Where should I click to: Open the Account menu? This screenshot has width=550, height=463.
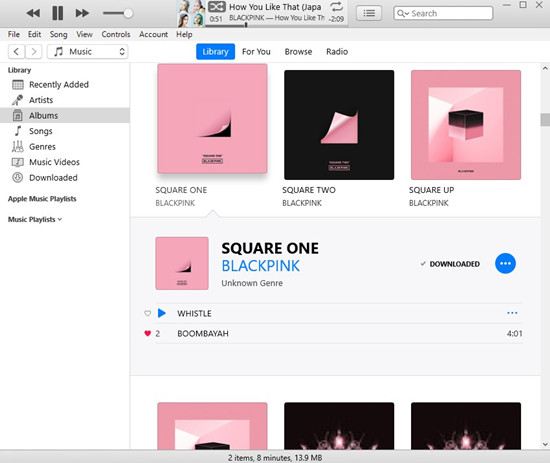point(153,34)
